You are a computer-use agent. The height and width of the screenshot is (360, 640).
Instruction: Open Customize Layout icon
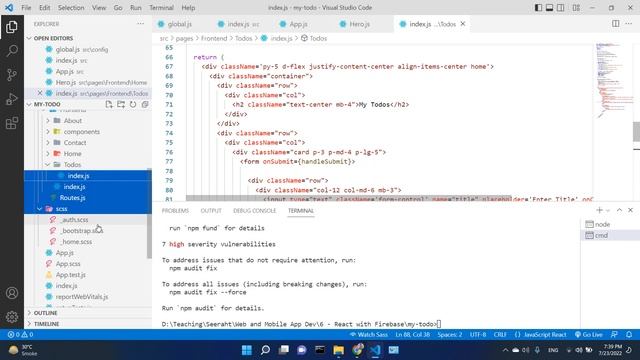click(x=576, y=7)
